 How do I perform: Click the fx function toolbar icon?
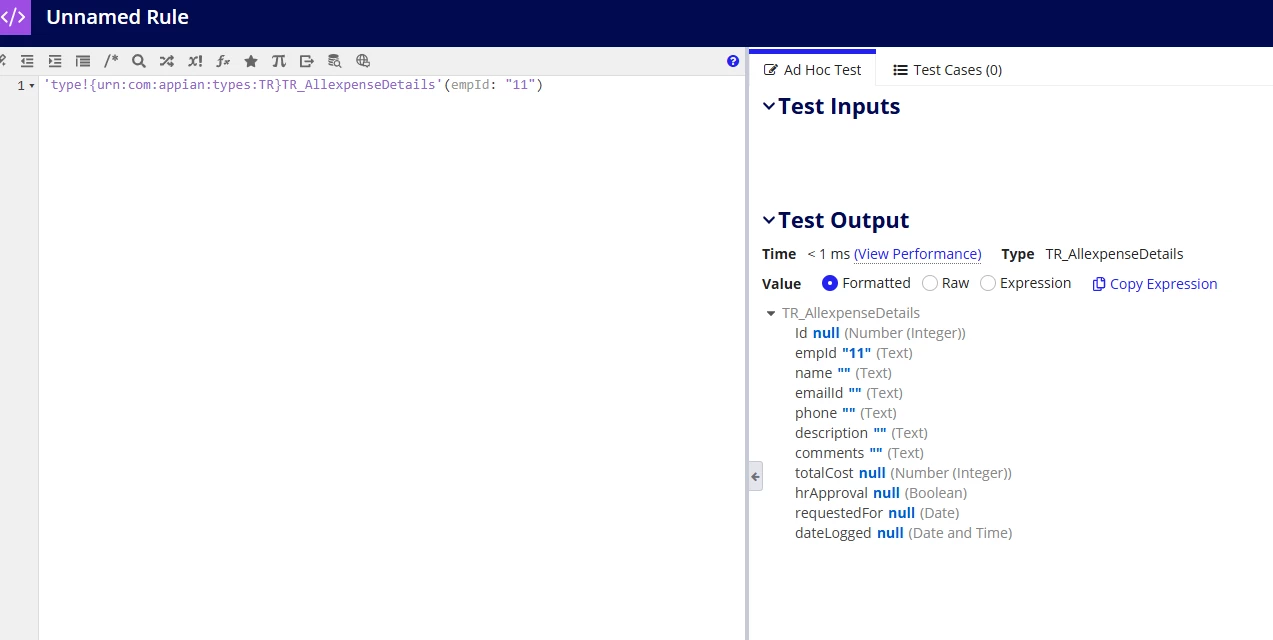click(223, 61)
